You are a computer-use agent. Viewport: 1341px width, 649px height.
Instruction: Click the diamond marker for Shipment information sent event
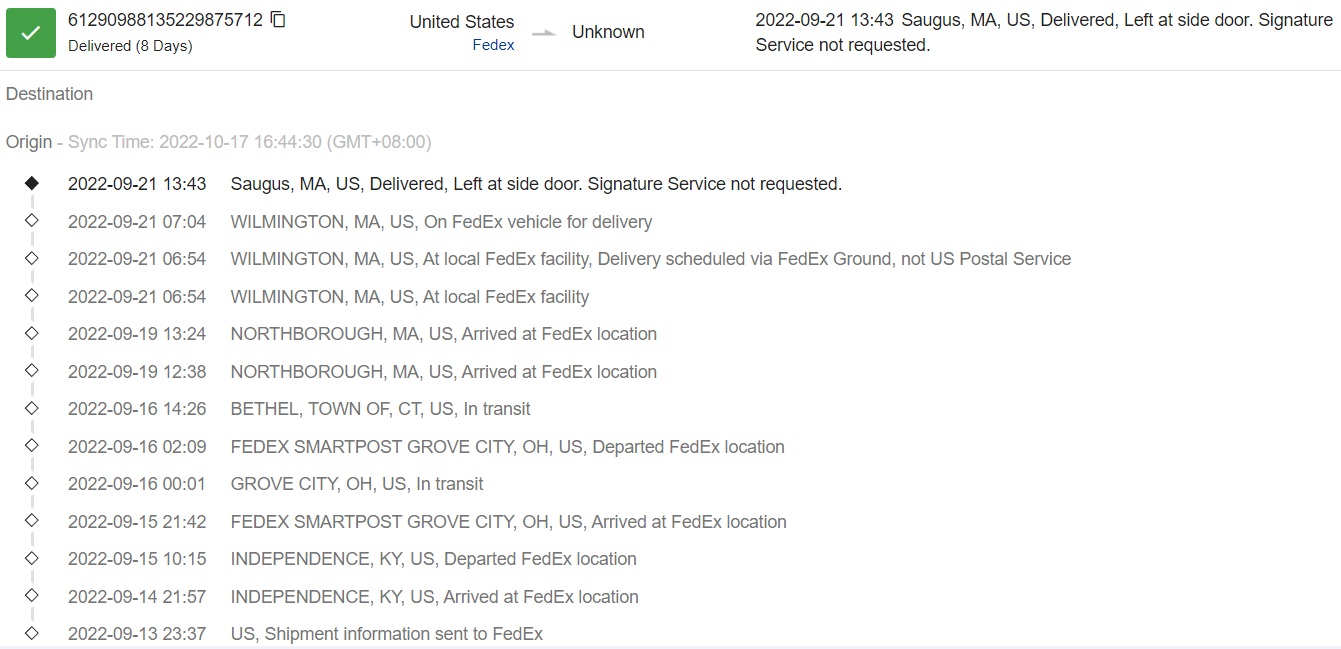pyautogui.click(x=32, y=633)
